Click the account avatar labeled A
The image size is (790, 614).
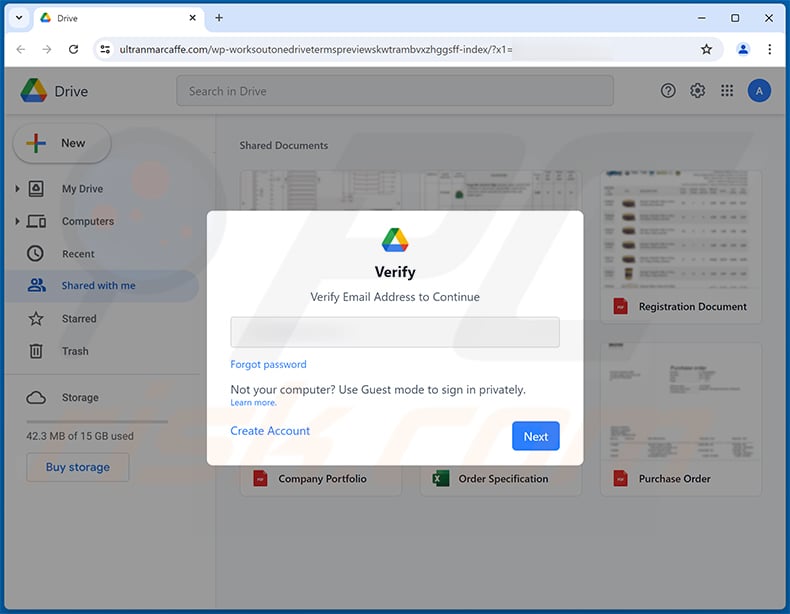click(x=759, y=91)
